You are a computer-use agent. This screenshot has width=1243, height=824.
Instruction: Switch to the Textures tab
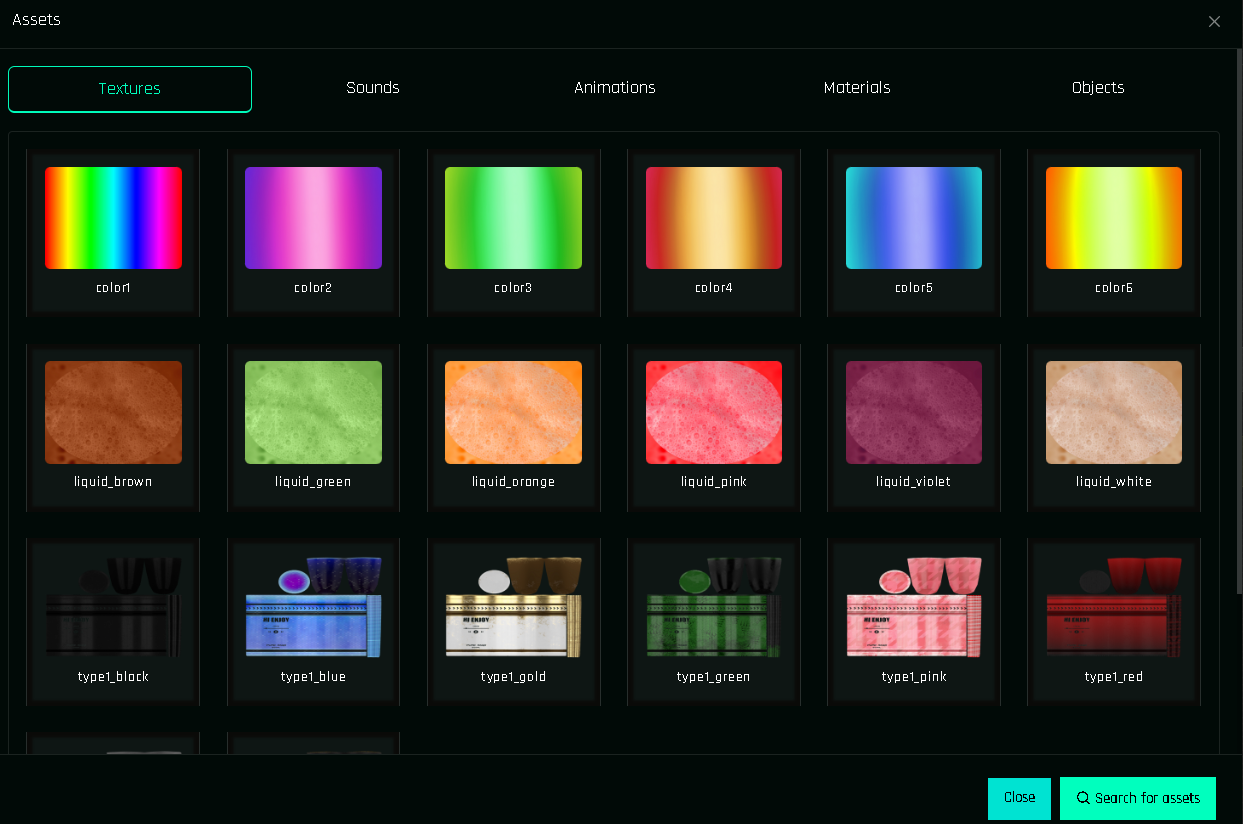pyautogui.click(x=130, y=89)
